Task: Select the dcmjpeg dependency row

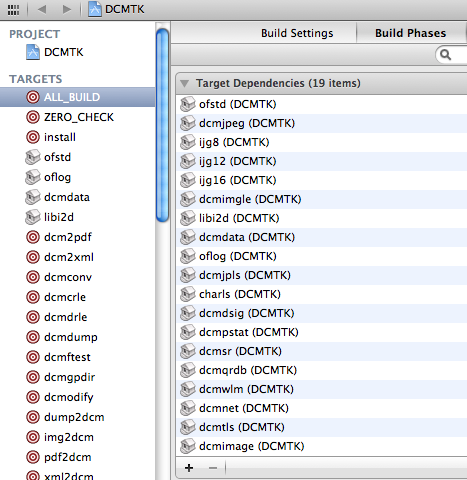Action: (322, 123)
